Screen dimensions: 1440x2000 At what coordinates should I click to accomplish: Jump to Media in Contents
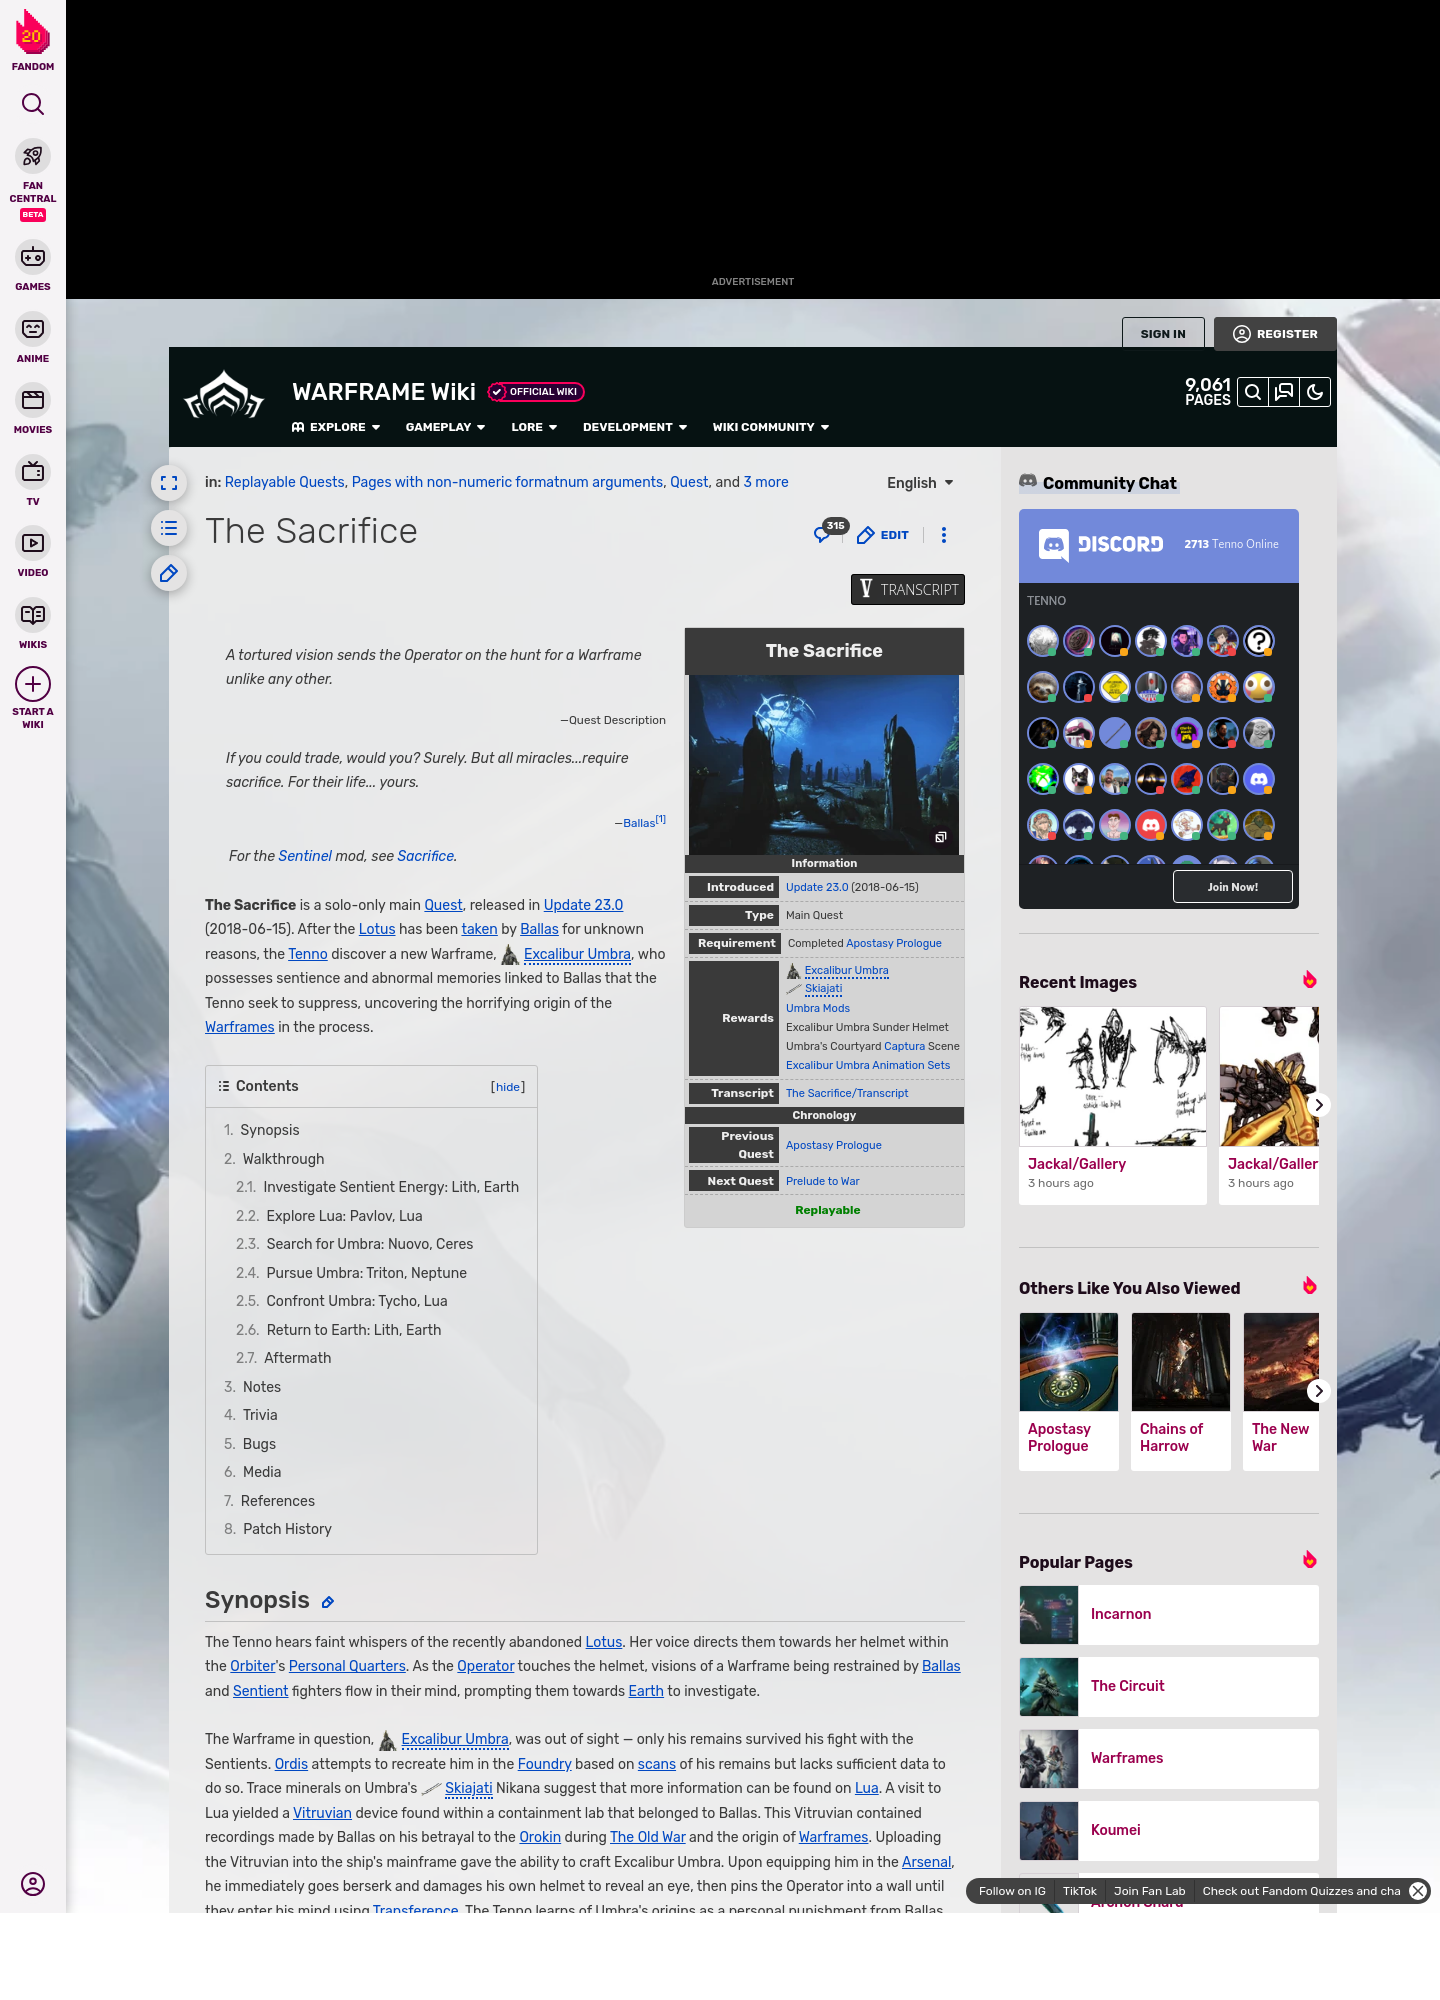click(253, 1472)
